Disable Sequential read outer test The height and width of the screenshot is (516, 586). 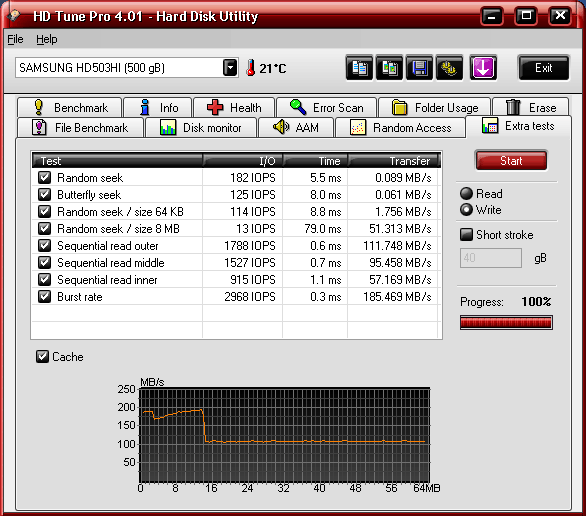pyautogui.click(x=44, y=245)
